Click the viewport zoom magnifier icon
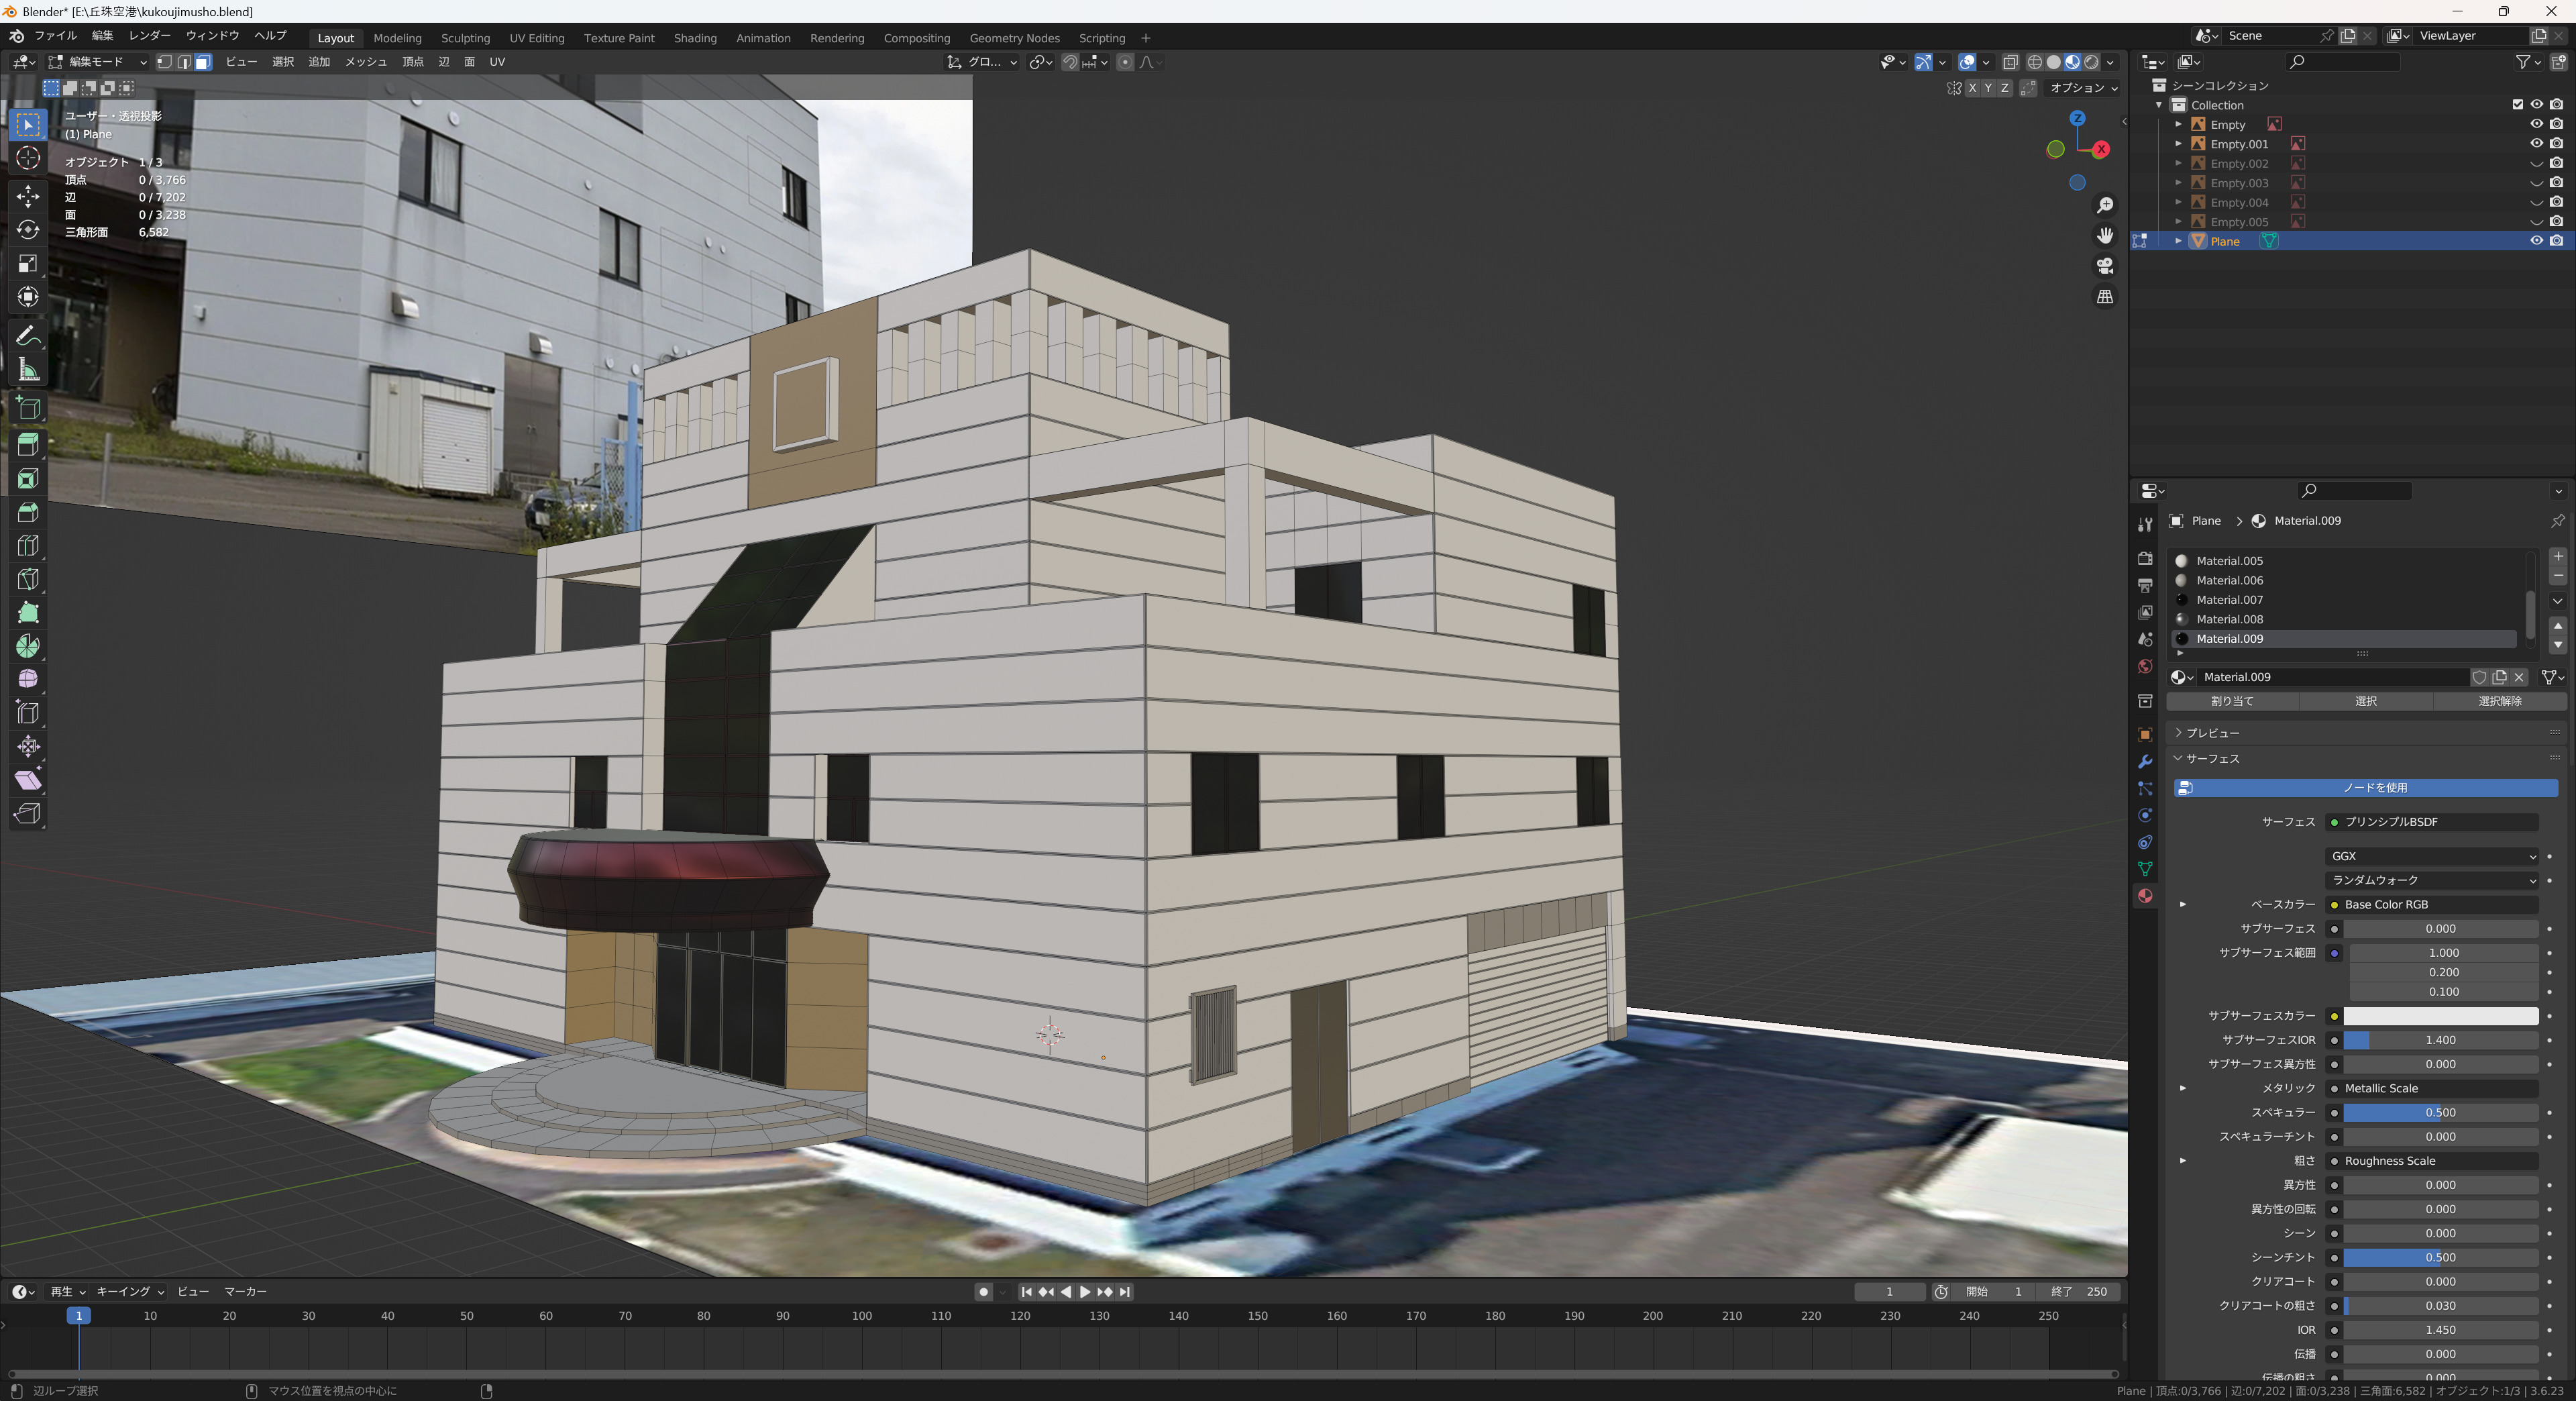Viewport: 2576px width, 1401px height. click(2105, 205)
